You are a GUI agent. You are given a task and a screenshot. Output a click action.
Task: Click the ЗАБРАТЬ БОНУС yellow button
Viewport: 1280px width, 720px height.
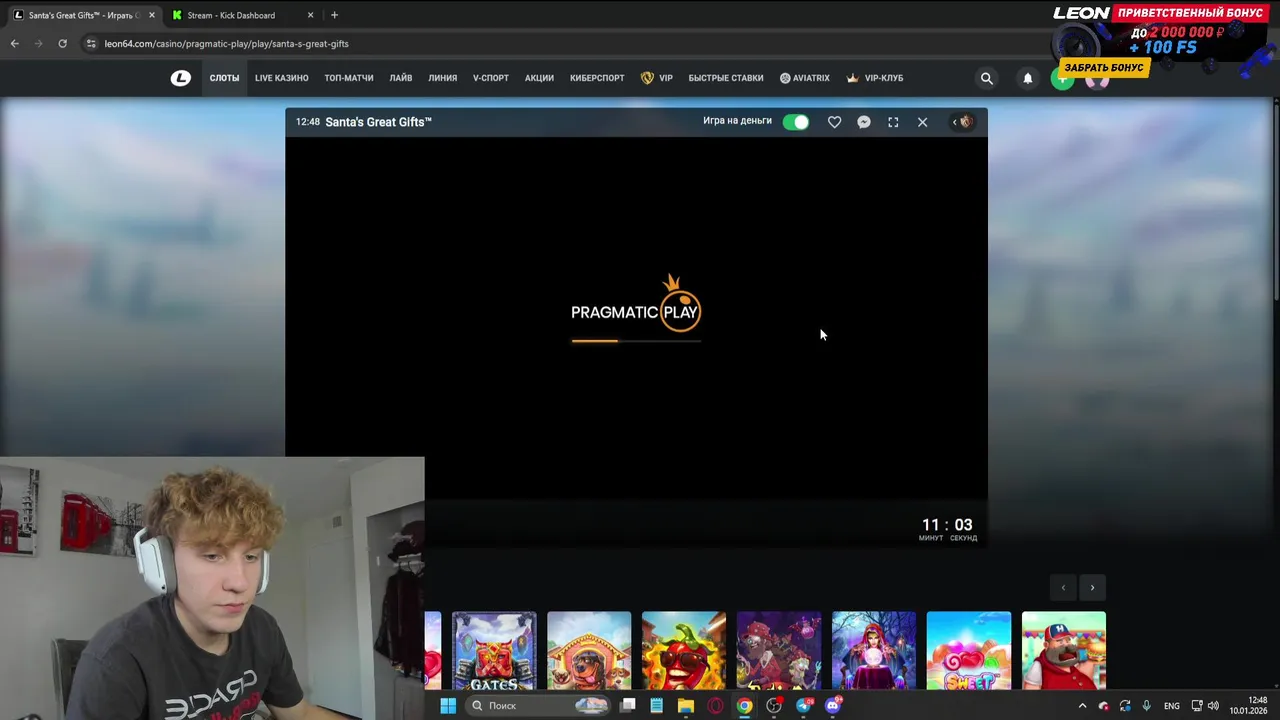(1104, 67)
